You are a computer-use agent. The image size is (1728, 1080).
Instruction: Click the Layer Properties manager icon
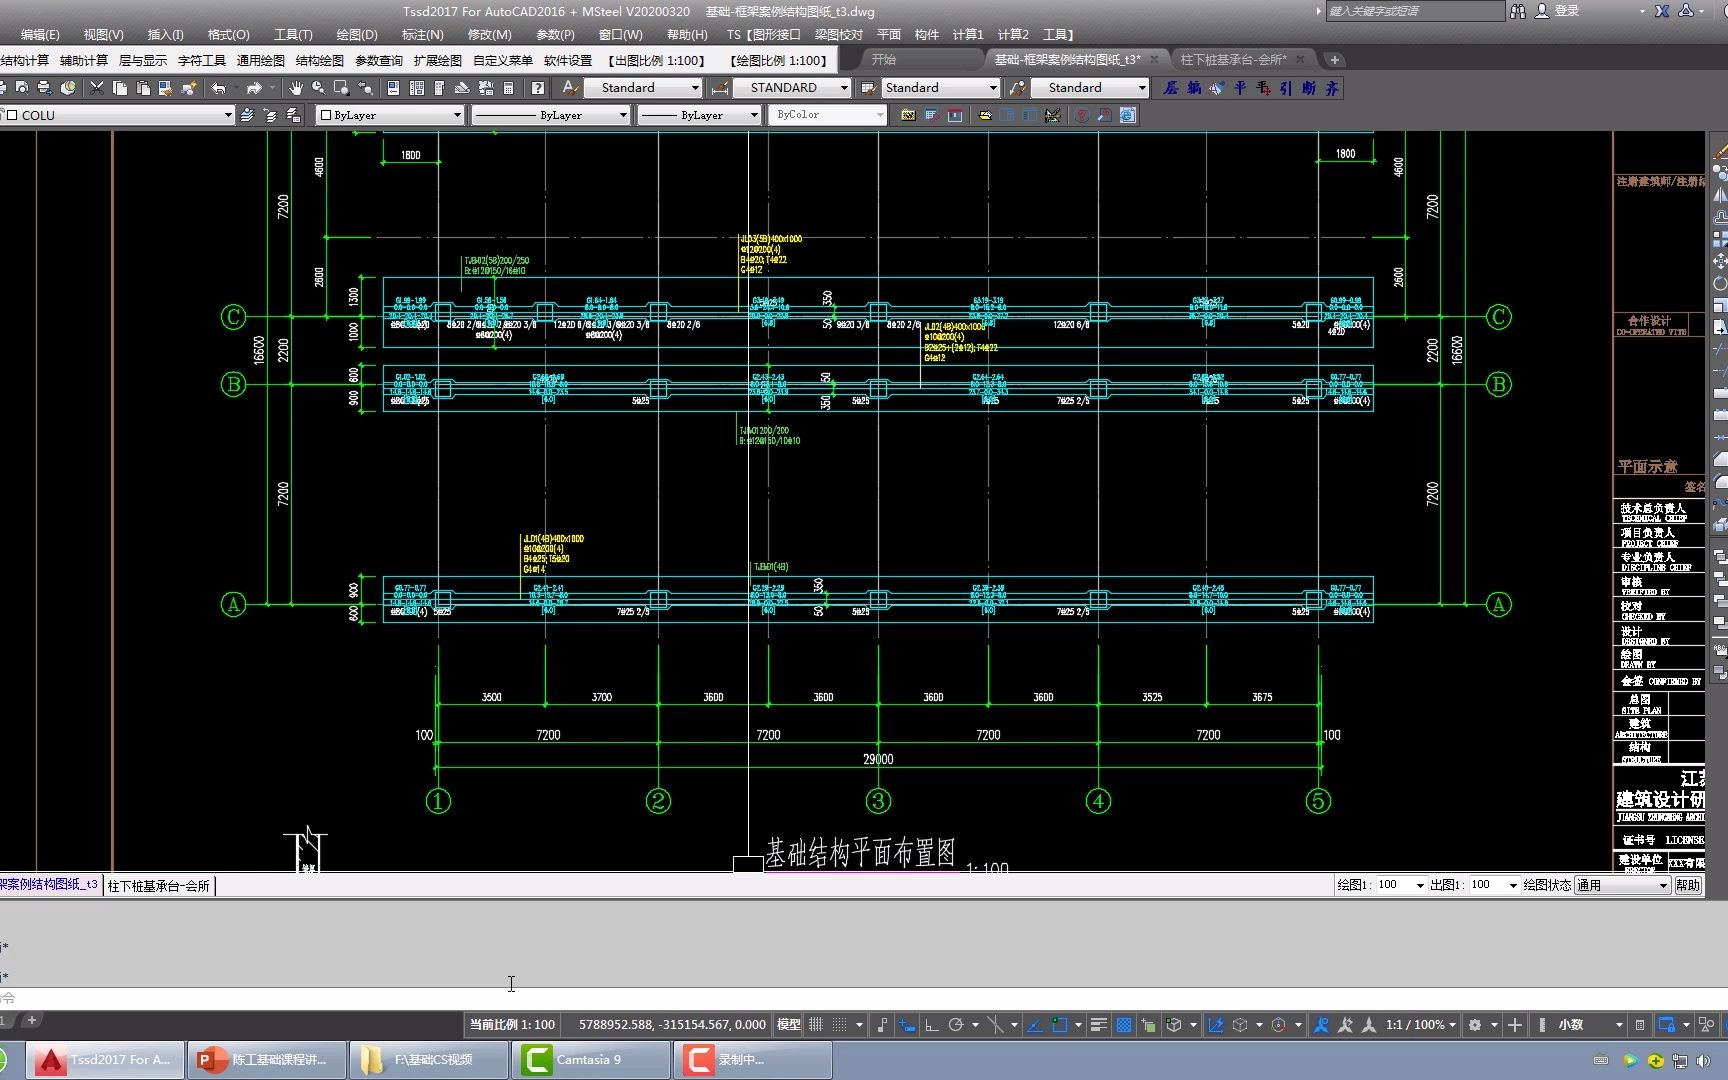(x=247, y=115)
